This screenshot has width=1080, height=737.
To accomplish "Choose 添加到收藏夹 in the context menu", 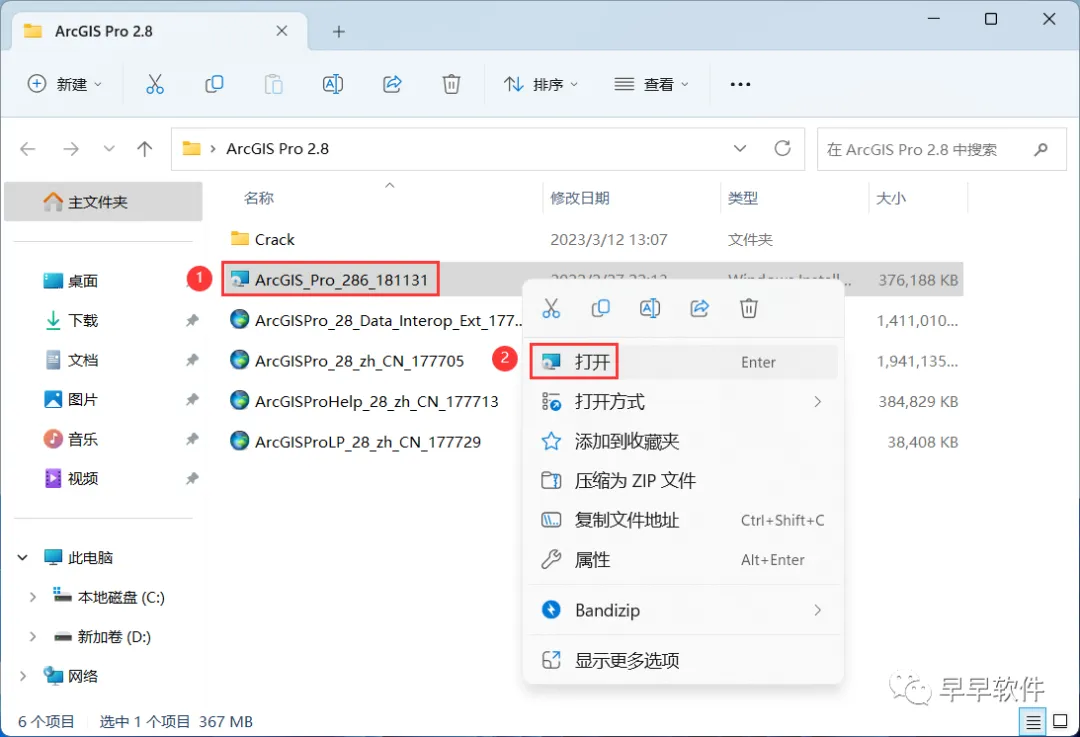I will click(683, 442).
